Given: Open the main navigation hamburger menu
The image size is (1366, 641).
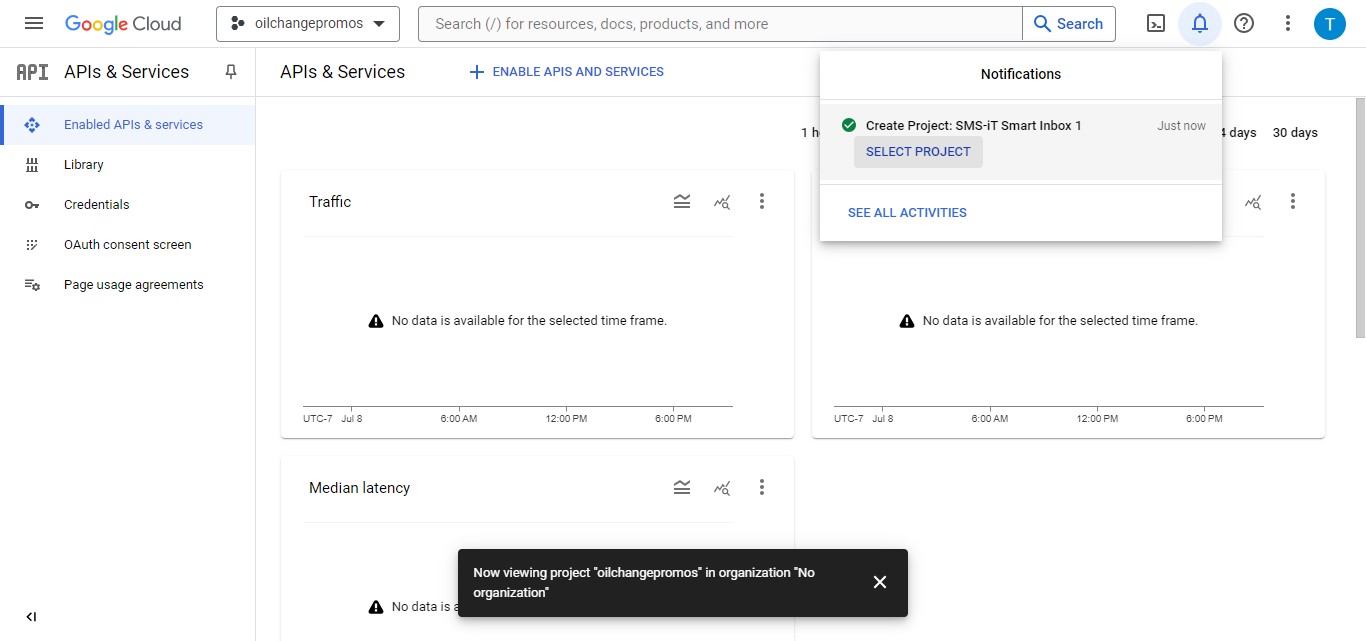Looking at the screenshot, I should coord(33,23).
